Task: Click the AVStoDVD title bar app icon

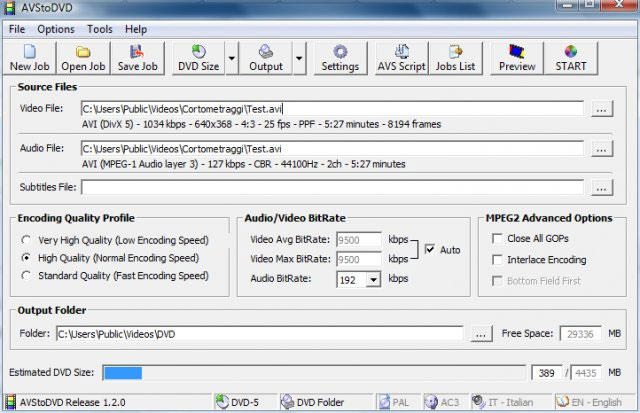Action: 9,8
